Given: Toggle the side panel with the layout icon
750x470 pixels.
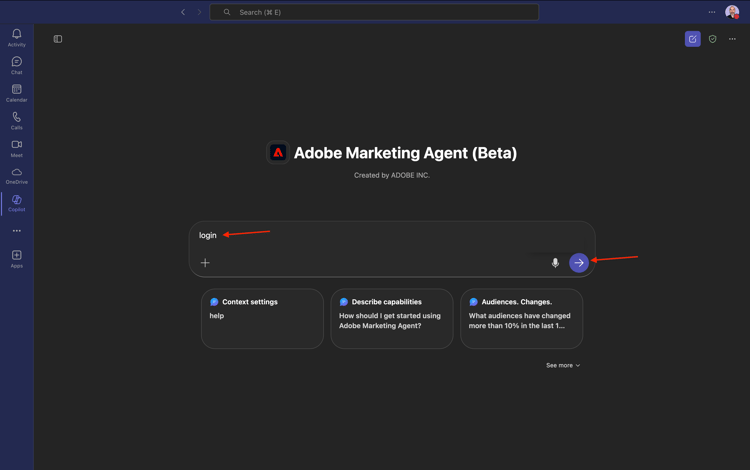Looking at the screenshot, I should (58, 39).
